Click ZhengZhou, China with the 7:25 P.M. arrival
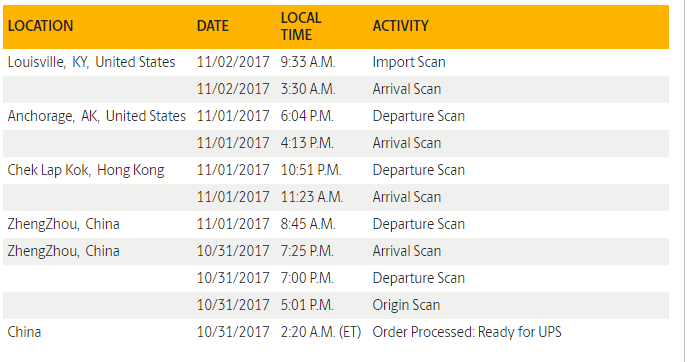 [x=64, y=251]
